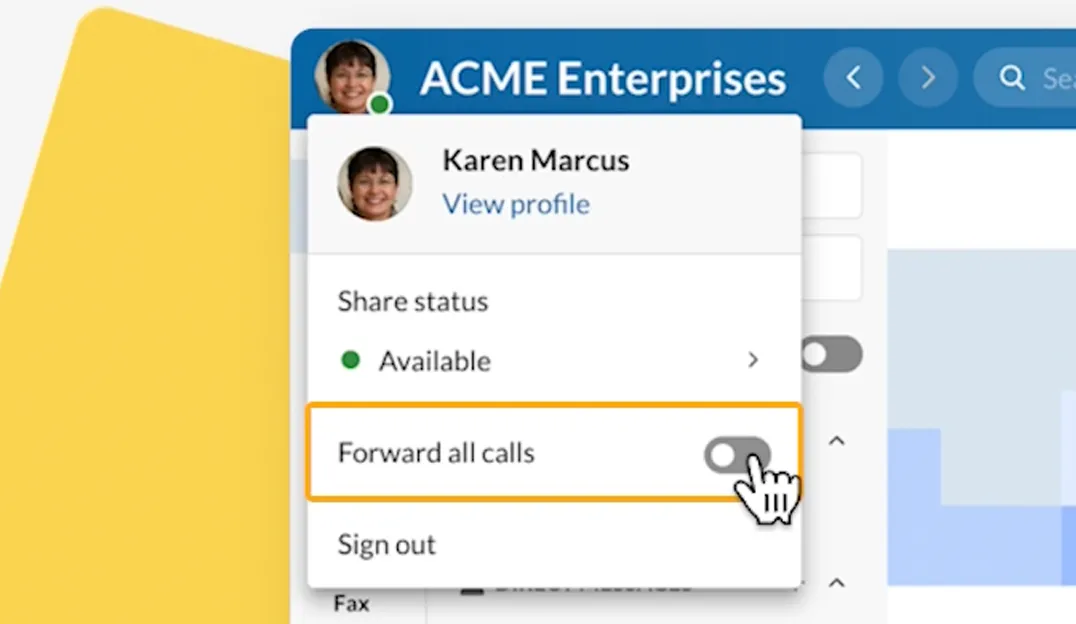This screenshot has width=1076, height=624.
Task: Select Sign out from the profile menu
Action: tap(387, 545)
